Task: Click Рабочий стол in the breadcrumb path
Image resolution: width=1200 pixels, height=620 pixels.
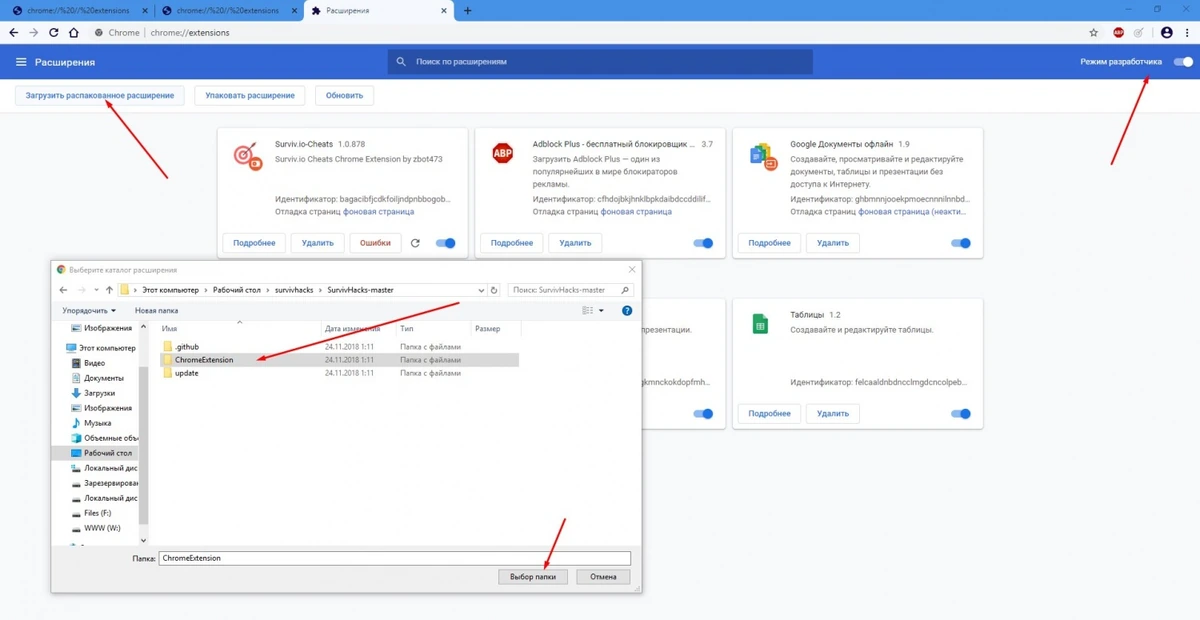Action: pos(236,290)
